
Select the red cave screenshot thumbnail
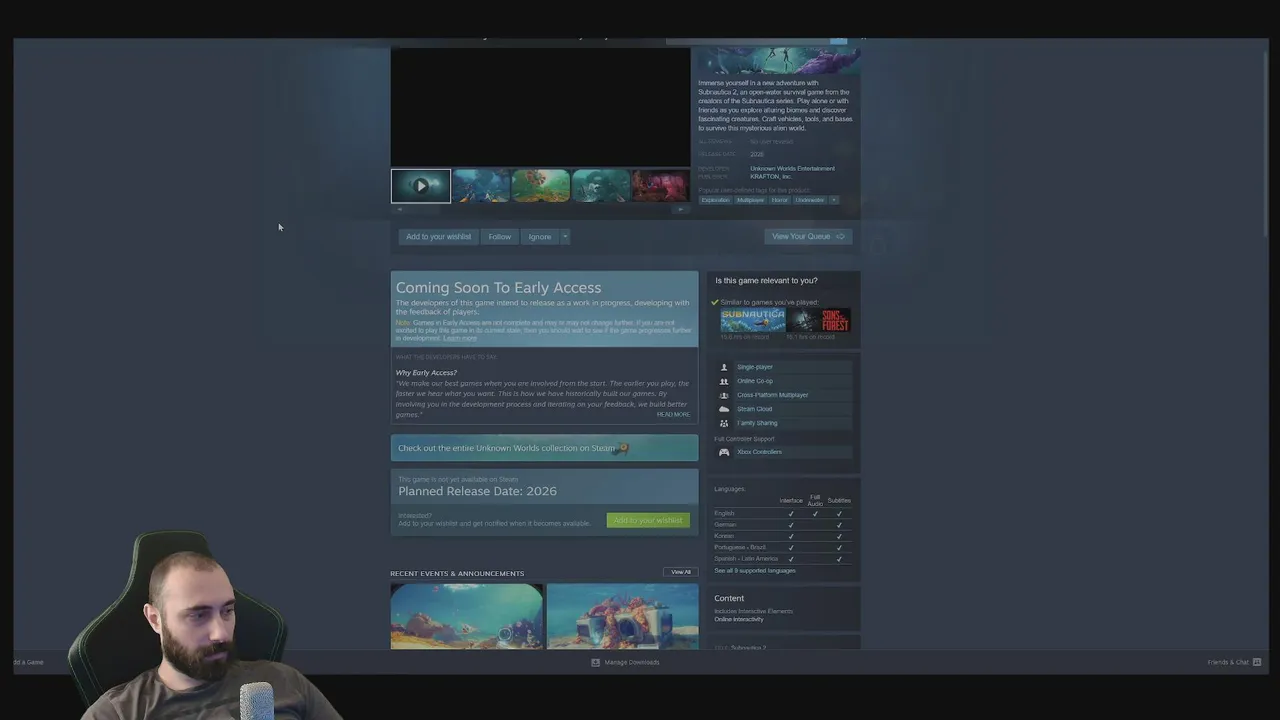tap(660, 186)
